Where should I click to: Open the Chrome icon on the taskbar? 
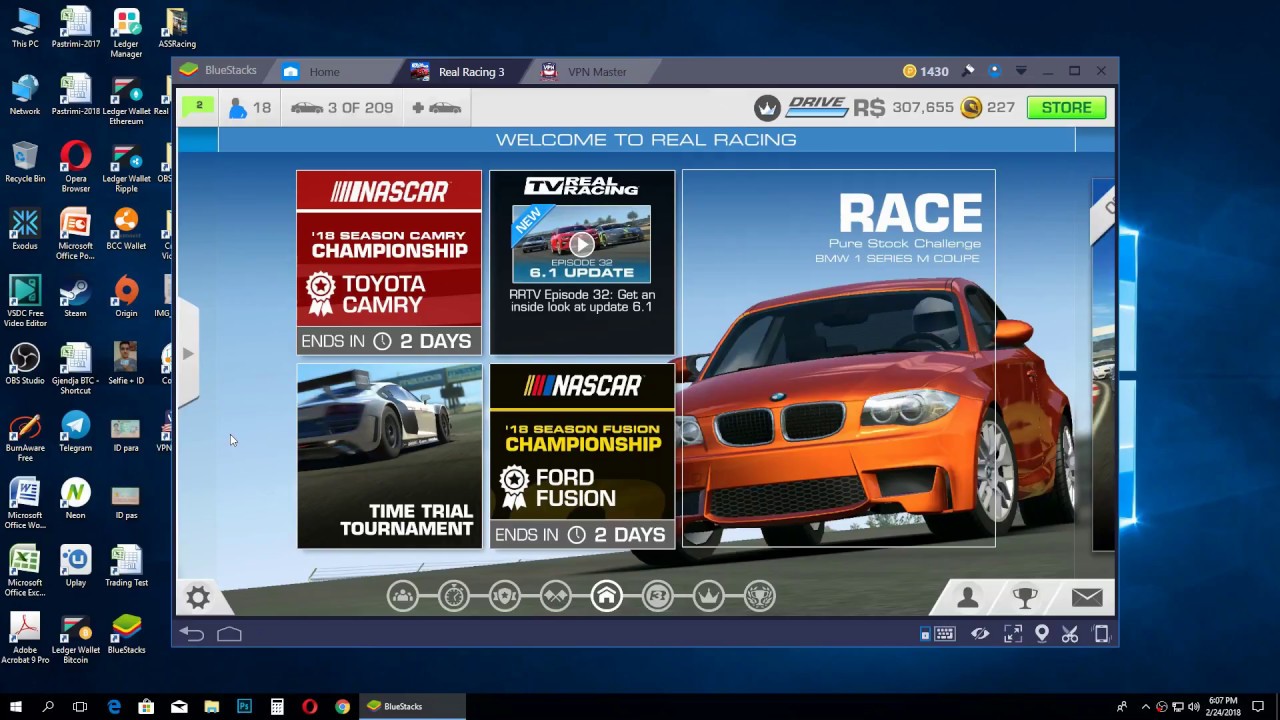342,706
